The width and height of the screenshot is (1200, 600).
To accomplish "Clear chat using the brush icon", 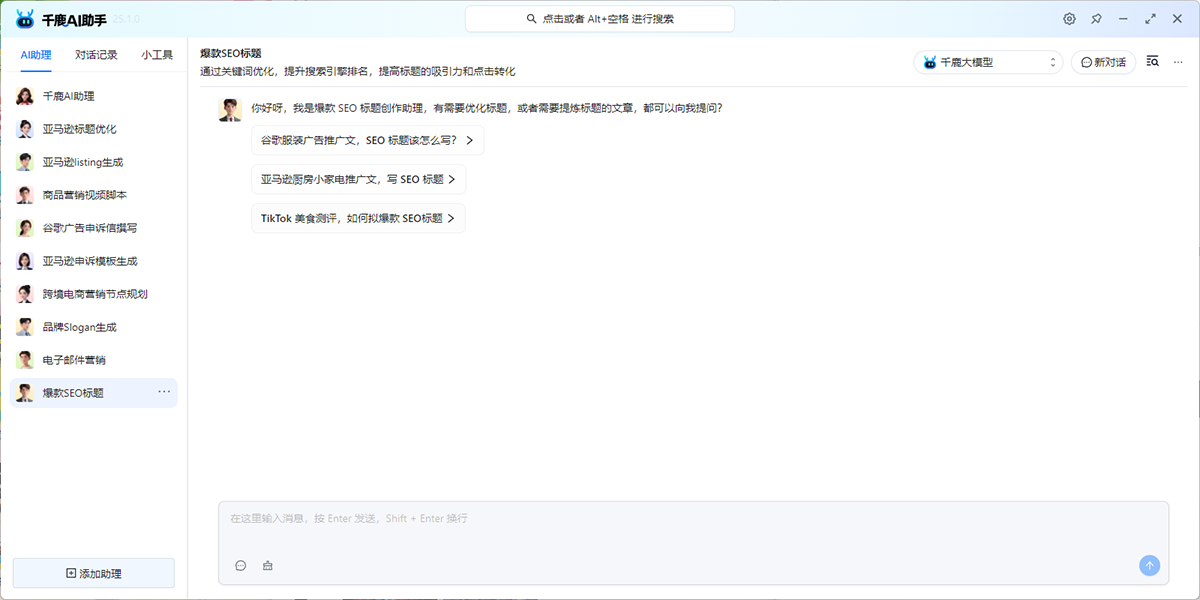I will 267,565.
